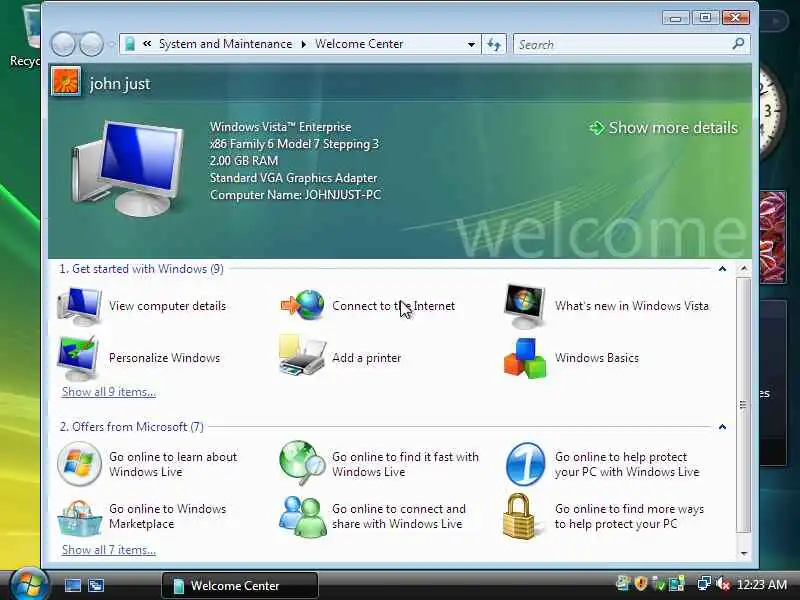The image size is (800, 600).
Task: Click the Windows Live learn about icon
Action: [79, 464]
